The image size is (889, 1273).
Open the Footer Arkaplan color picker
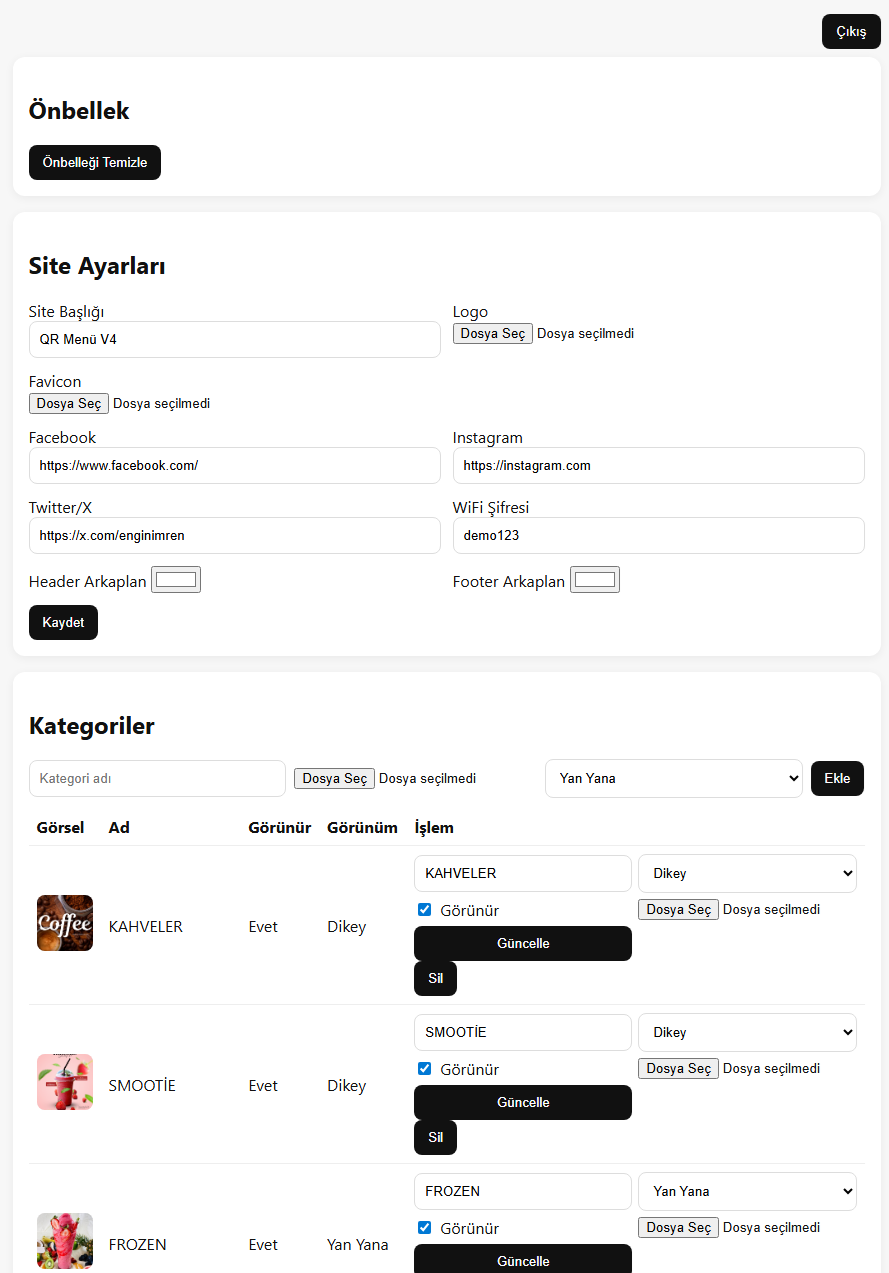pyautogui.click(x=595, y=580)
